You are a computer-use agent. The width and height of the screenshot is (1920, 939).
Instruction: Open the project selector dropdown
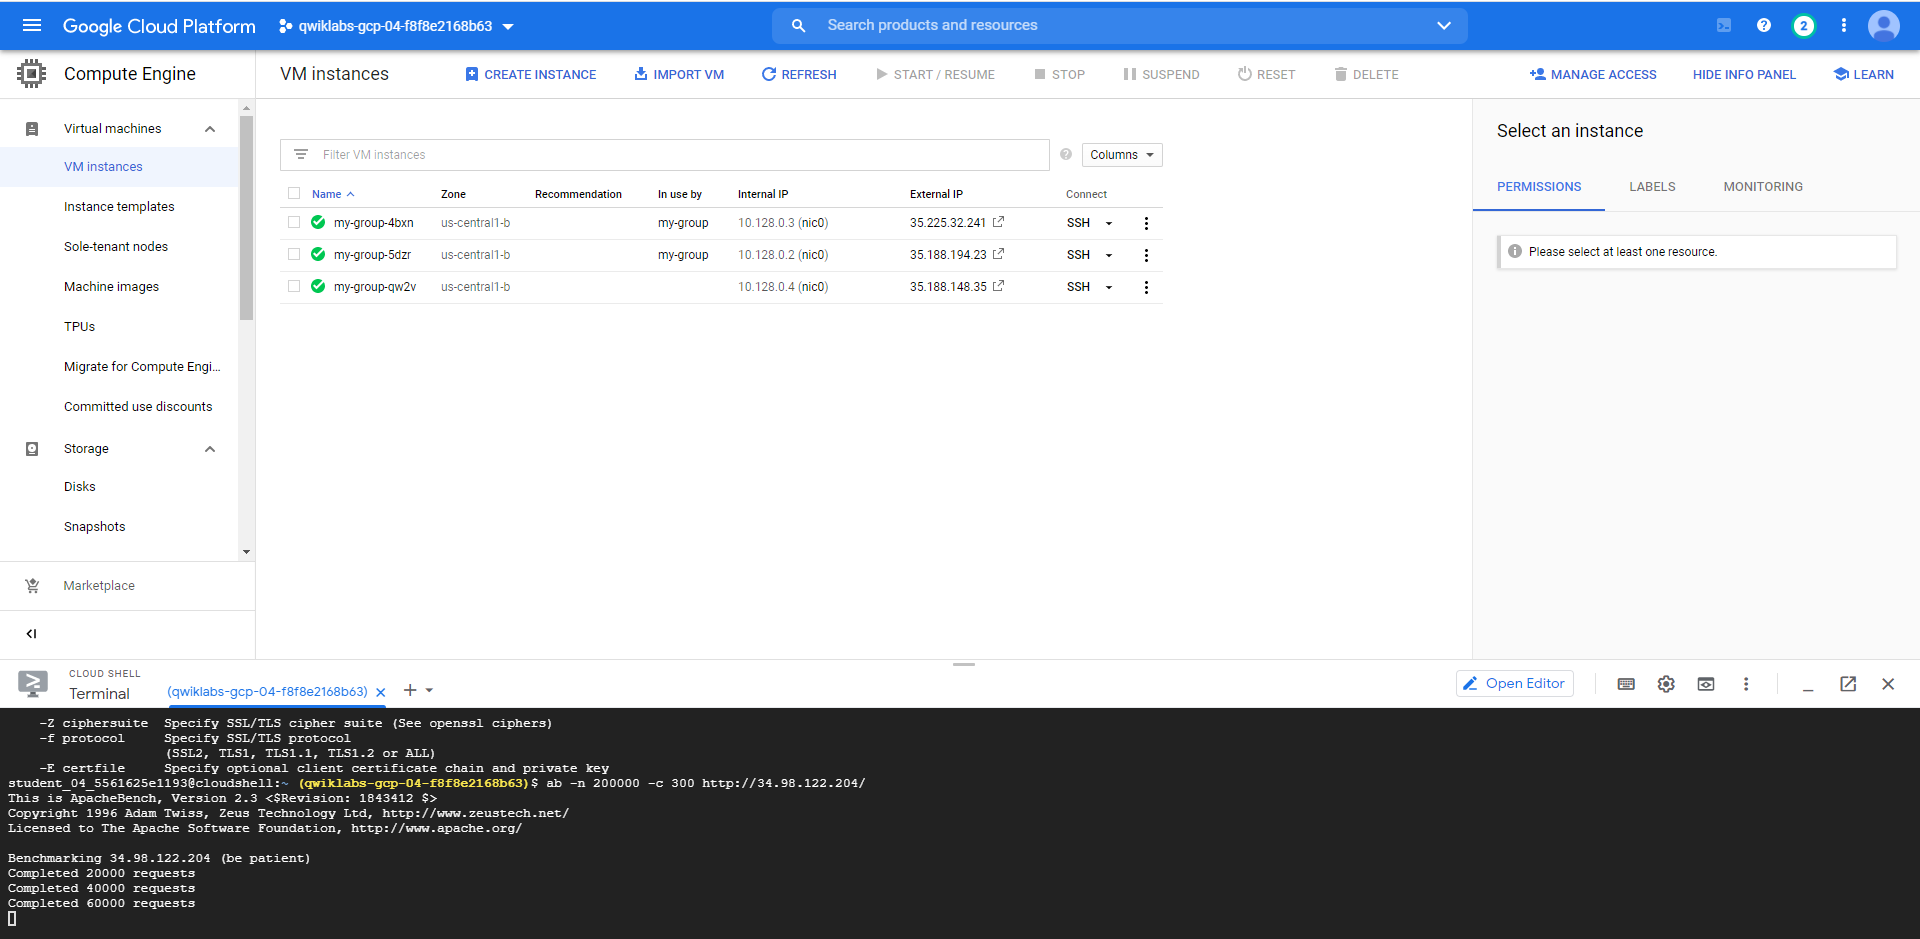click(396, 26)
